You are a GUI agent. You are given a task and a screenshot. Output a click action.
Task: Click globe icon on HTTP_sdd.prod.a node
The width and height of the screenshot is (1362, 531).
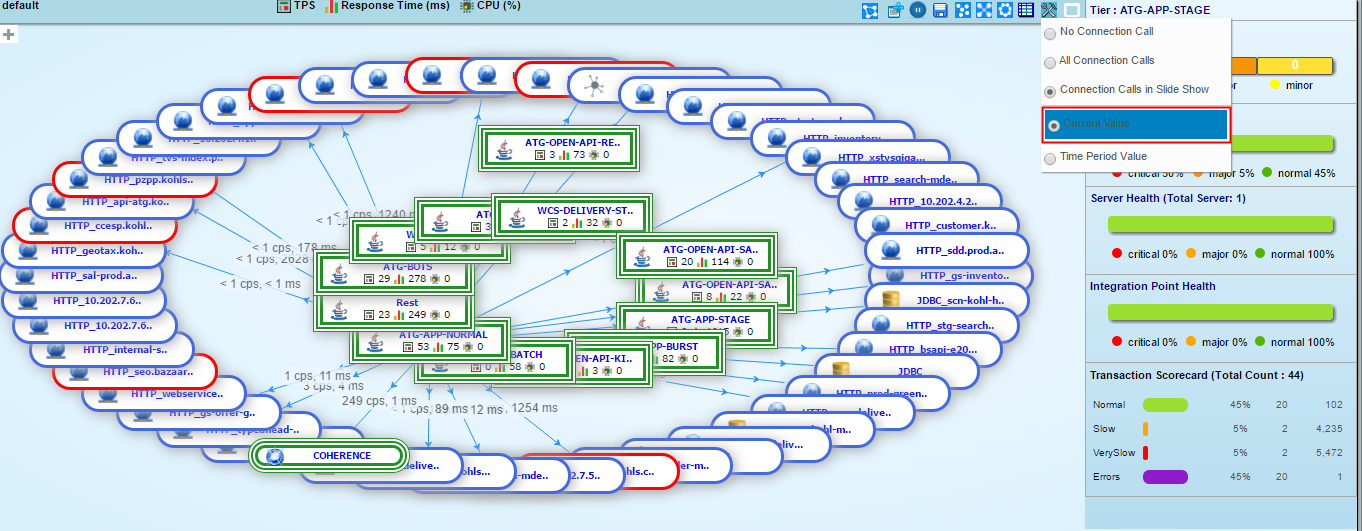892,250
